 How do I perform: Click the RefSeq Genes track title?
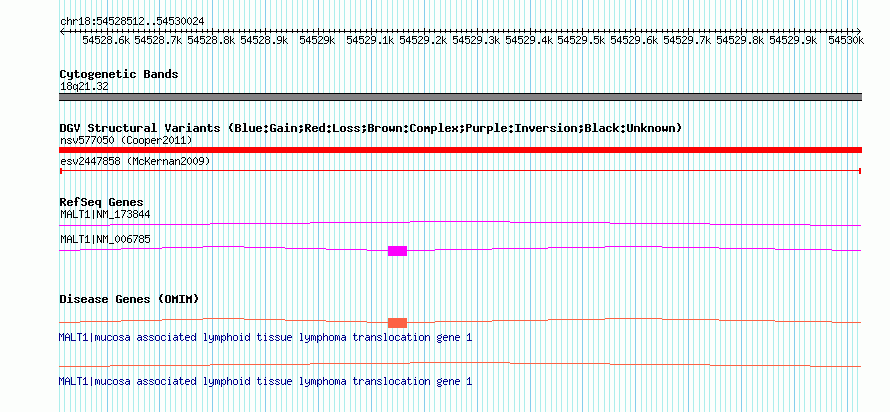[x=102, y=202]
